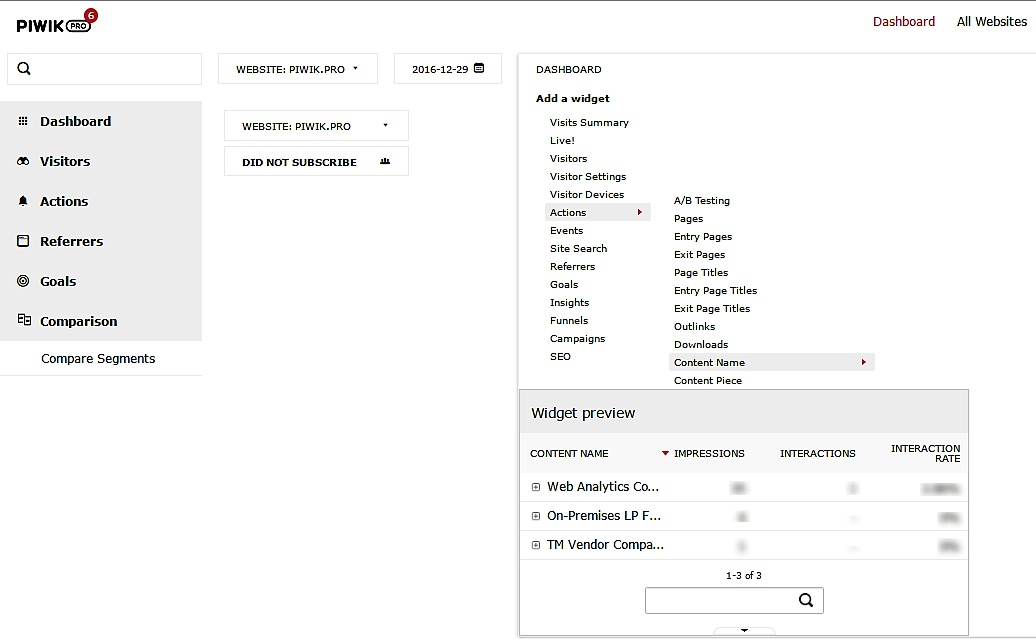This screenshot has height=639, width=1036.
Task: Click magnifier icon in sidebar search box
Action: pyautogui.click(x=24, y=68)
